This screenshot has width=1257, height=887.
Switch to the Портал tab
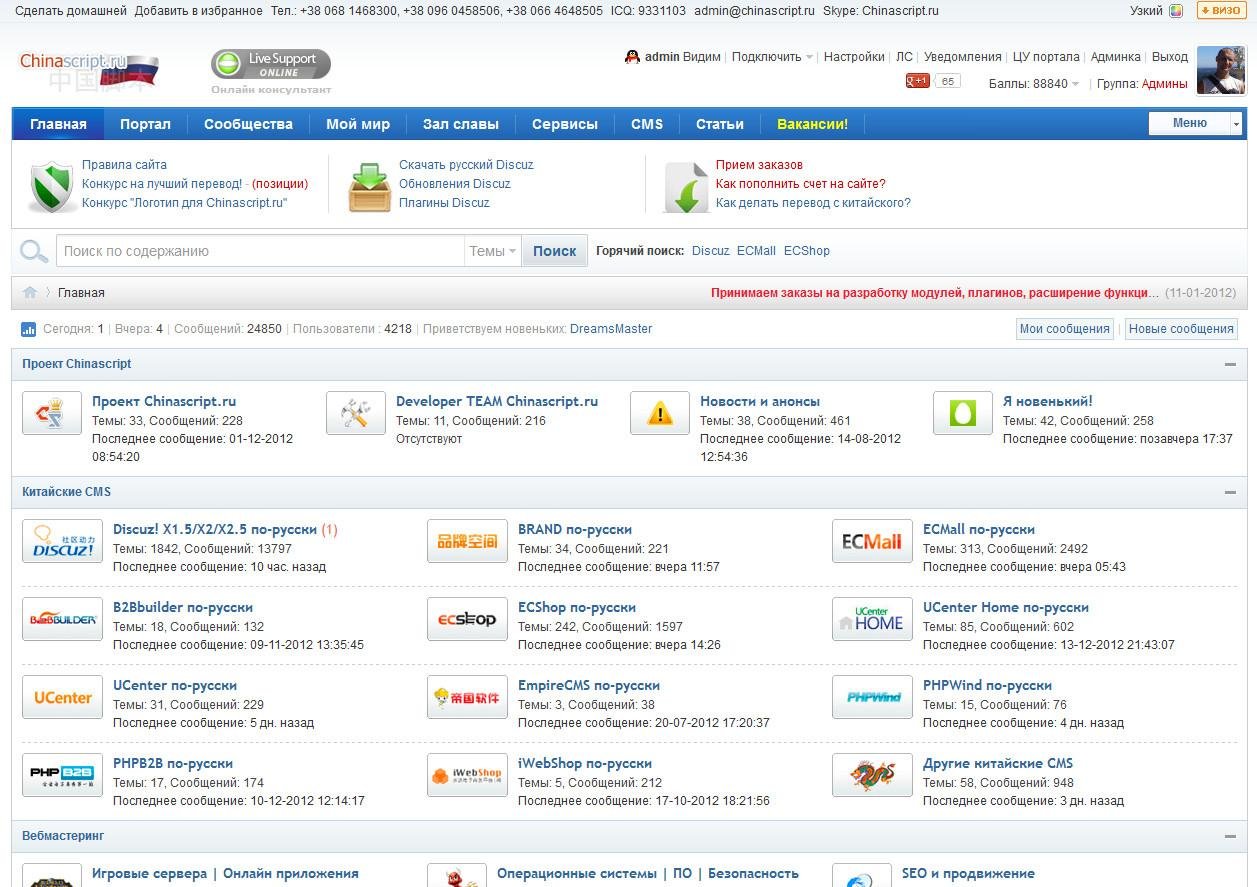(x=145, y=124)
